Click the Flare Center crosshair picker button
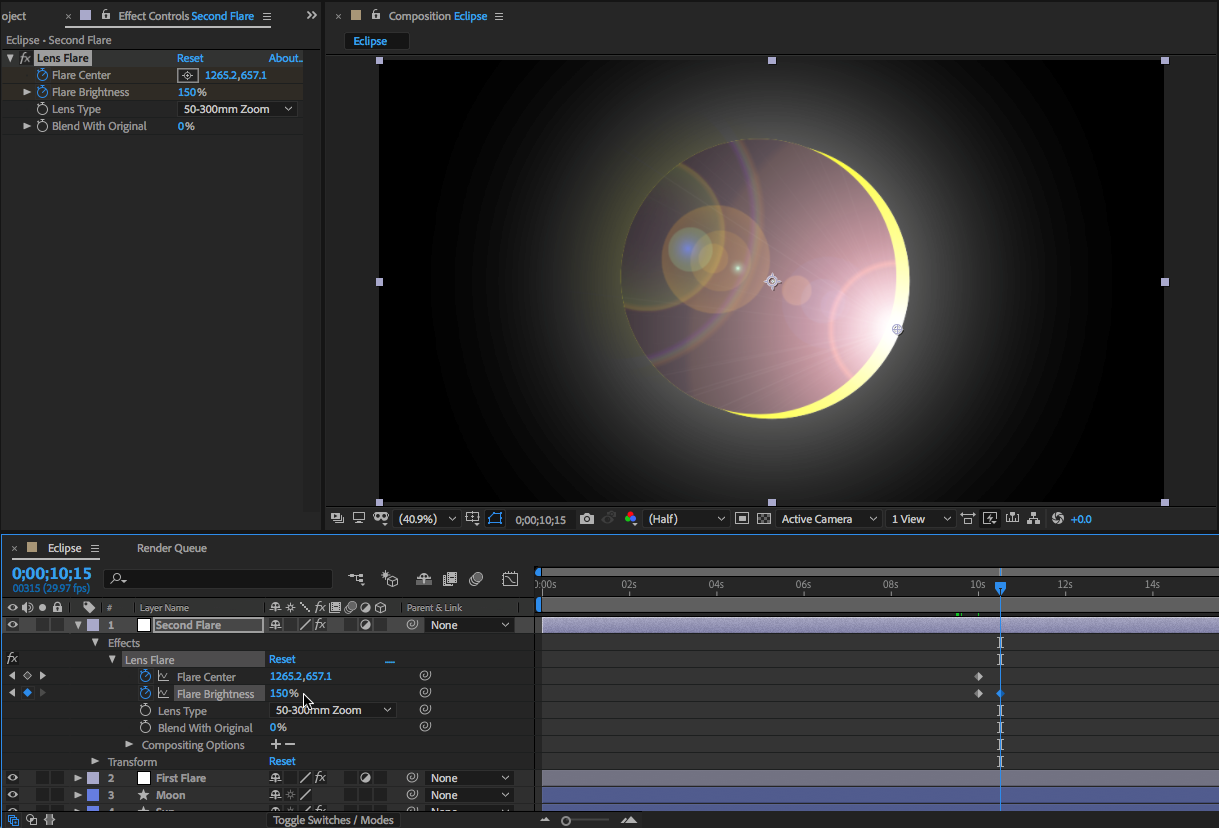Image resolution: width=1219 pixels, height=828 pixels. coord(187,75)
